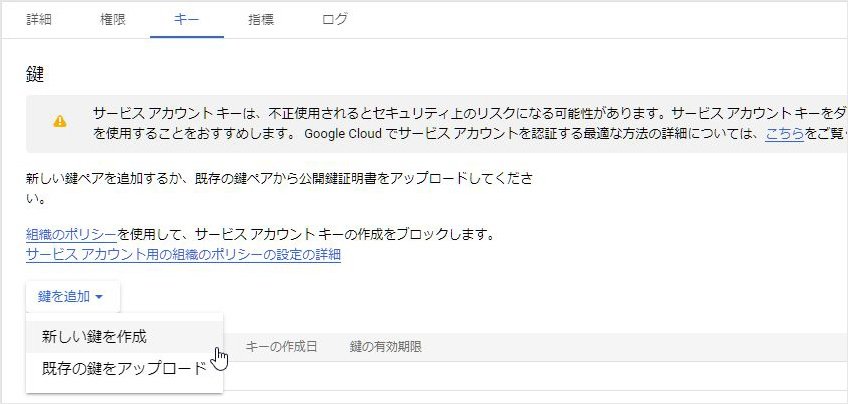
Task: Select the active キー tab
Action: point(187,19)
